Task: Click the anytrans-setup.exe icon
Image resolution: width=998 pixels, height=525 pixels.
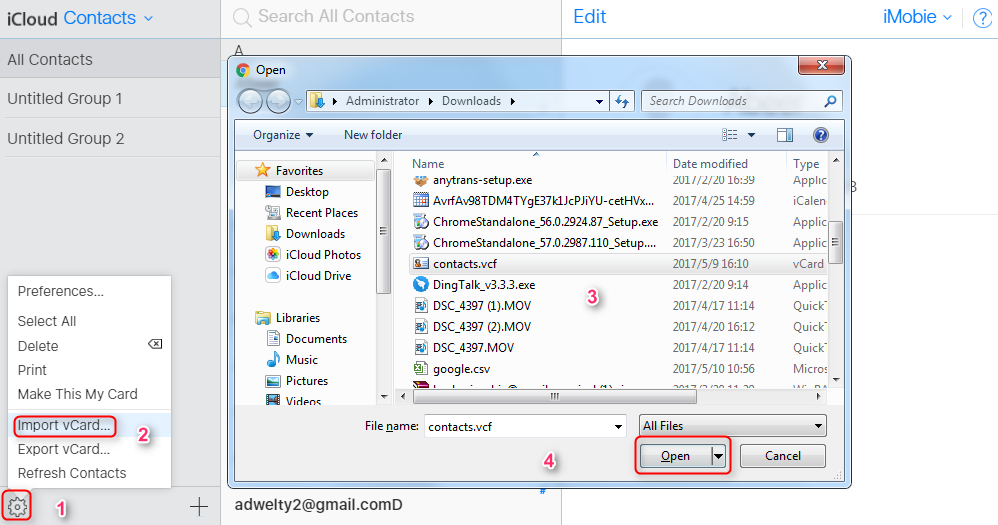Action: pos(421,181)
